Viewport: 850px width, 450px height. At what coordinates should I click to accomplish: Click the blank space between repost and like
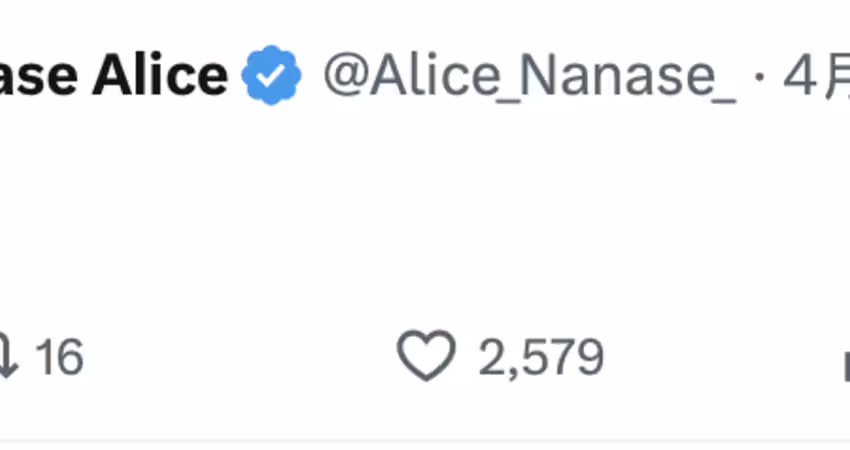tap(240, 357)
